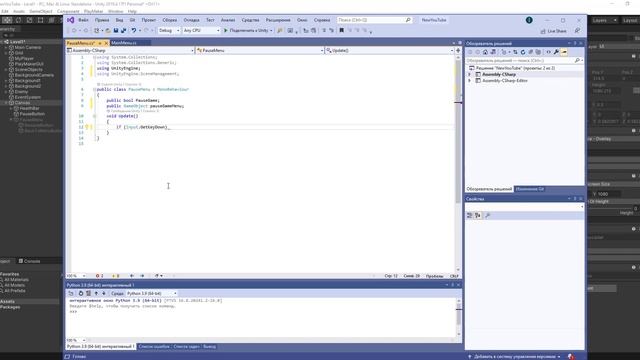Image resolution: width=640 pixels, height=360 pixels.
Task: Switch to the Изменения Git tab
Action: click(x=529, y=189)
